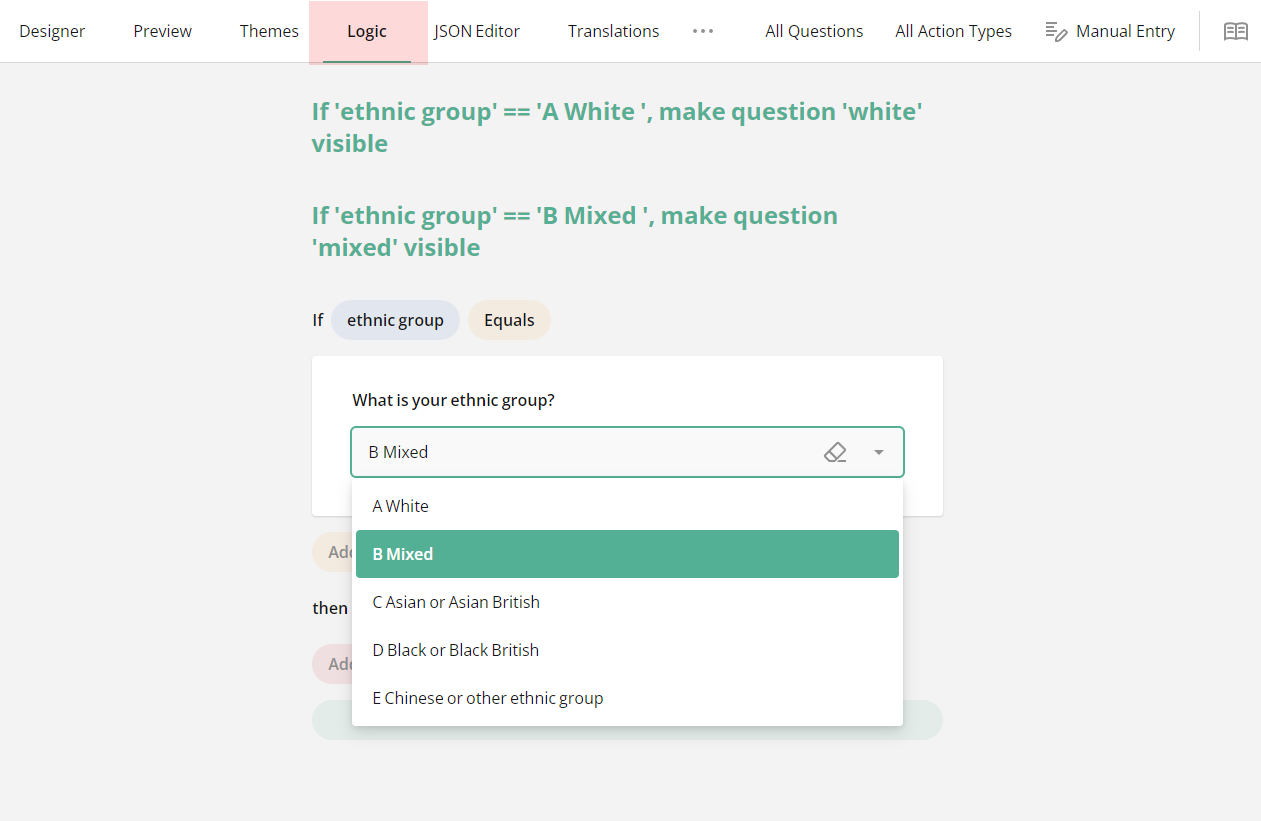1261x821 pixels.
Task: Switch to the Designer tab
Action: pos(53,31)
